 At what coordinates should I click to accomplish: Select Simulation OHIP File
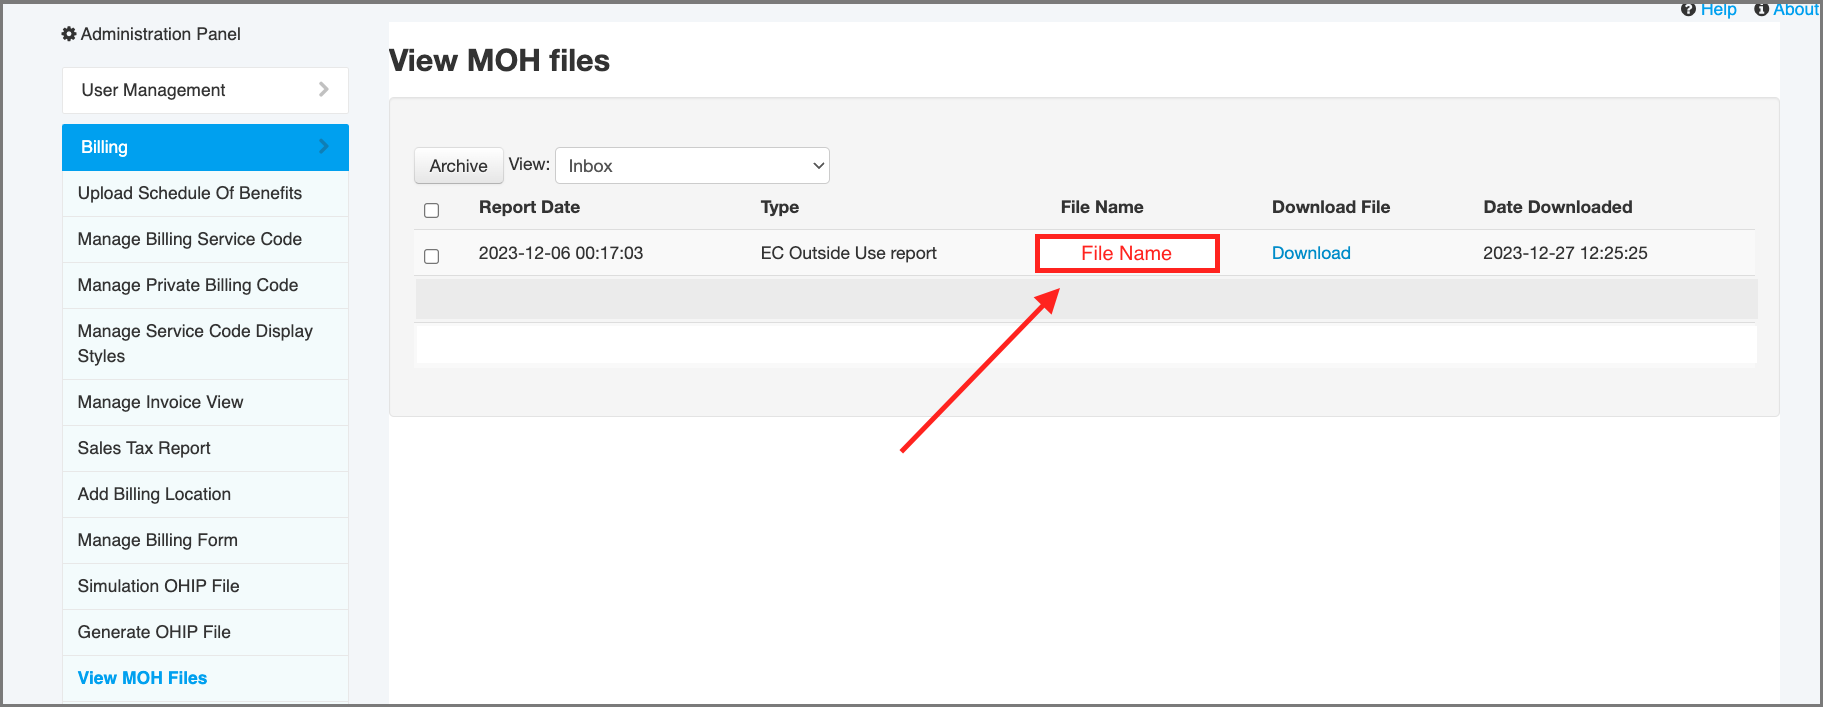pyautogui.click(x=205, y=586)
